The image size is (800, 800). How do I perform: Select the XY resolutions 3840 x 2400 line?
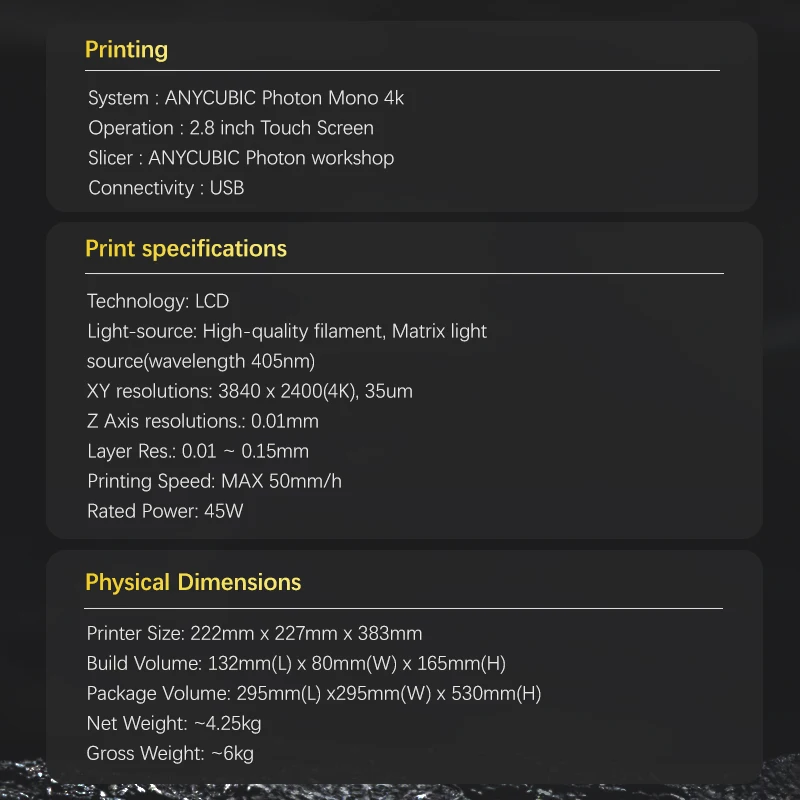[x=250, y=391]
